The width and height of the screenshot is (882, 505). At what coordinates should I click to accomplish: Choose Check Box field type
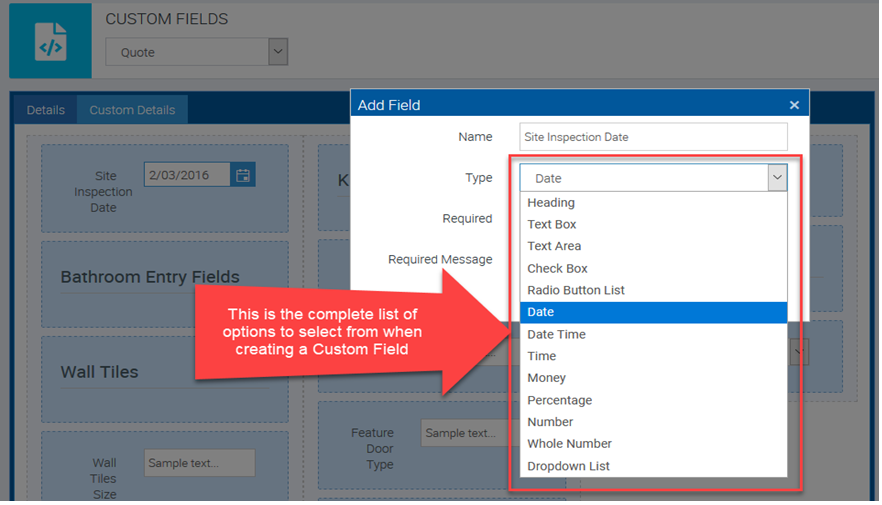[557, 268]
